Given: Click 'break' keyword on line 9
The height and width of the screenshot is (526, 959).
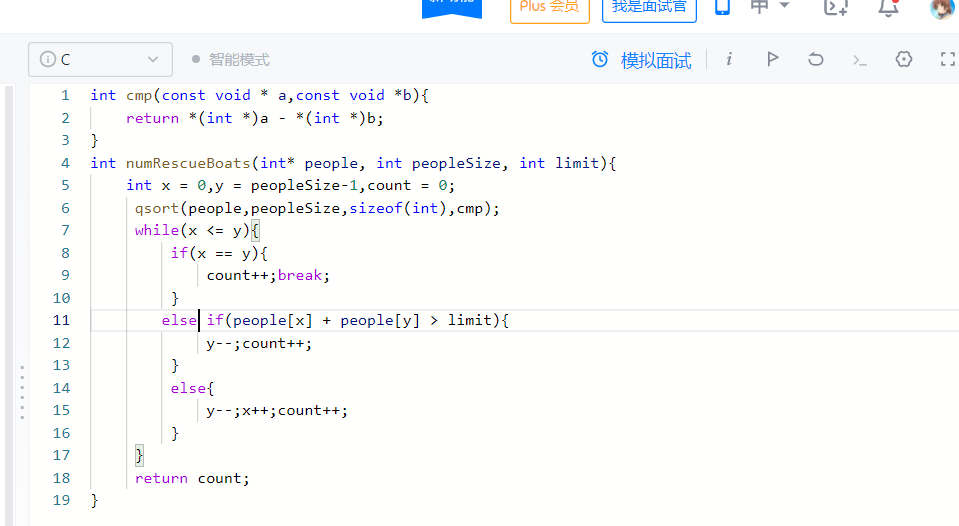Looking at the screenshot, I should pos(300,275).
